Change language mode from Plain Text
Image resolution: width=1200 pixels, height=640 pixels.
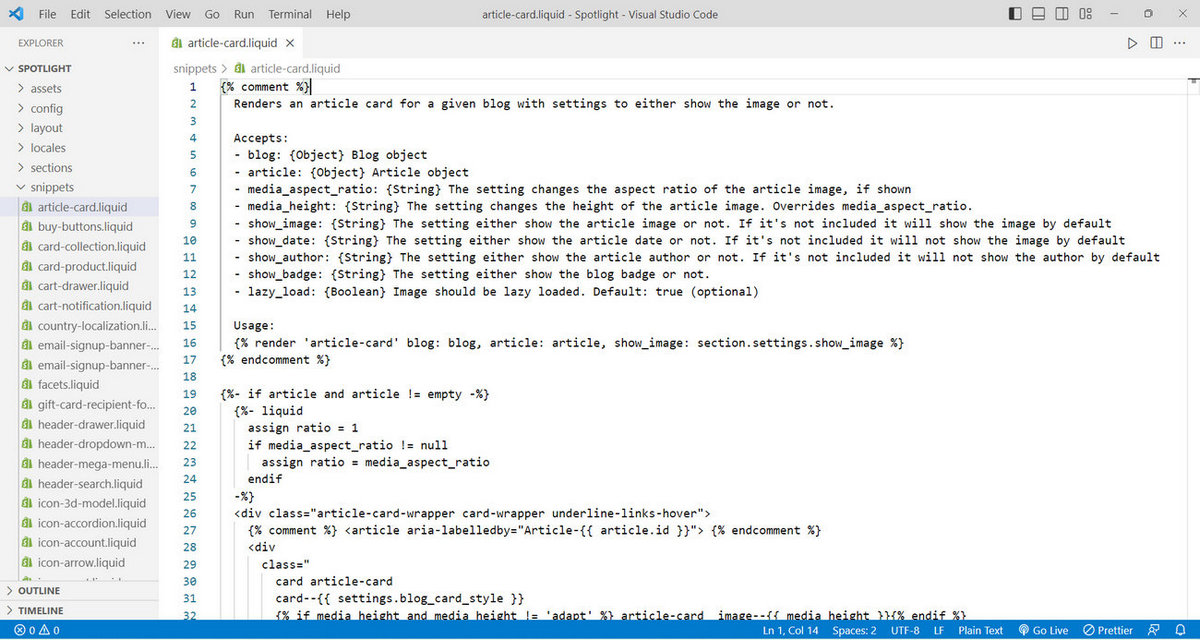pos(980,630)
